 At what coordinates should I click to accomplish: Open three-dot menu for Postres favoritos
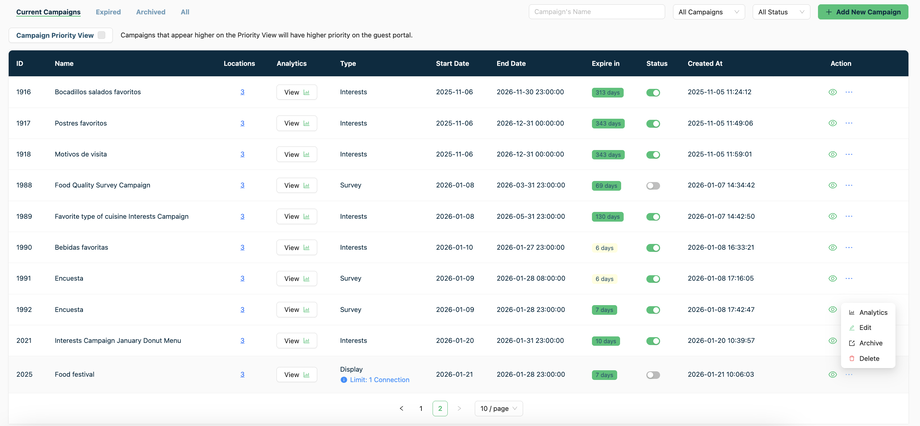tap(849, 123)
